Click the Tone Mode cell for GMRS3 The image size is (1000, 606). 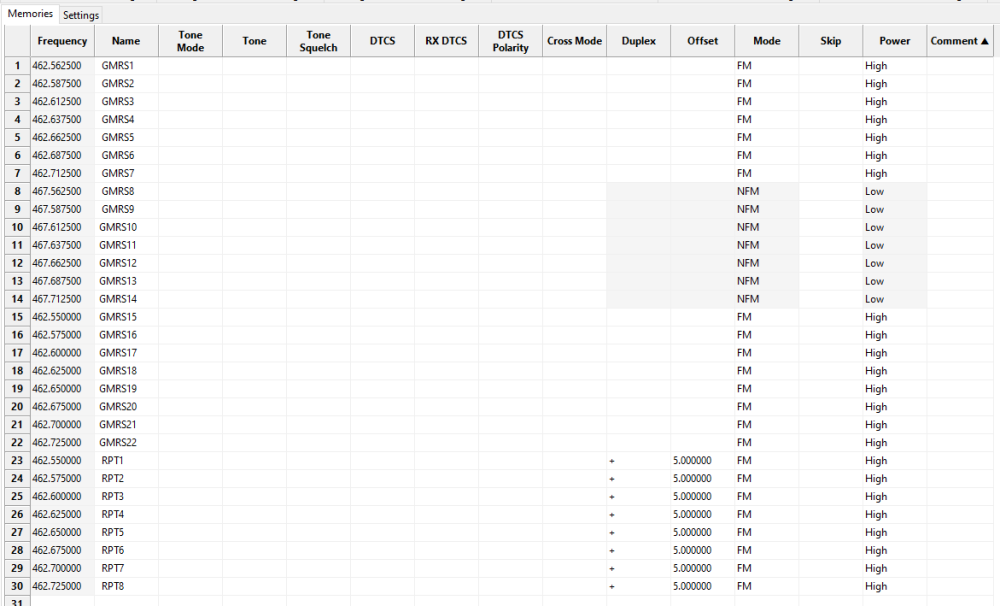pos(190,102)
